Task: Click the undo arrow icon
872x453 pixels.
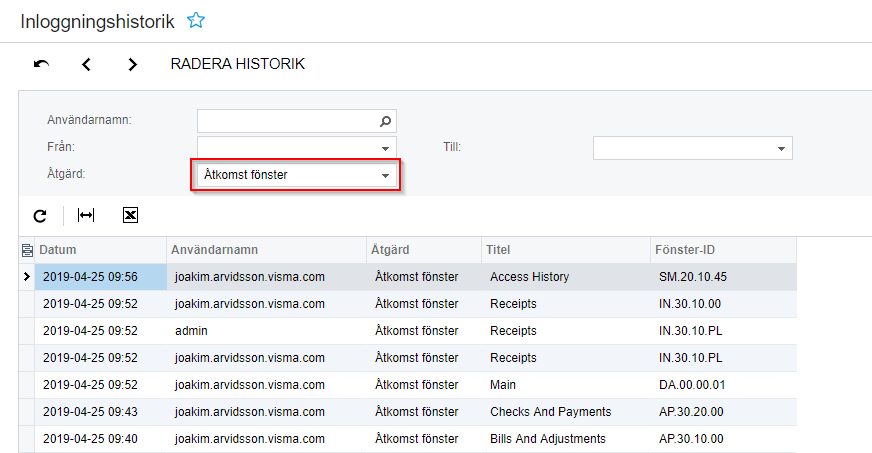Action: click(41, 64)
